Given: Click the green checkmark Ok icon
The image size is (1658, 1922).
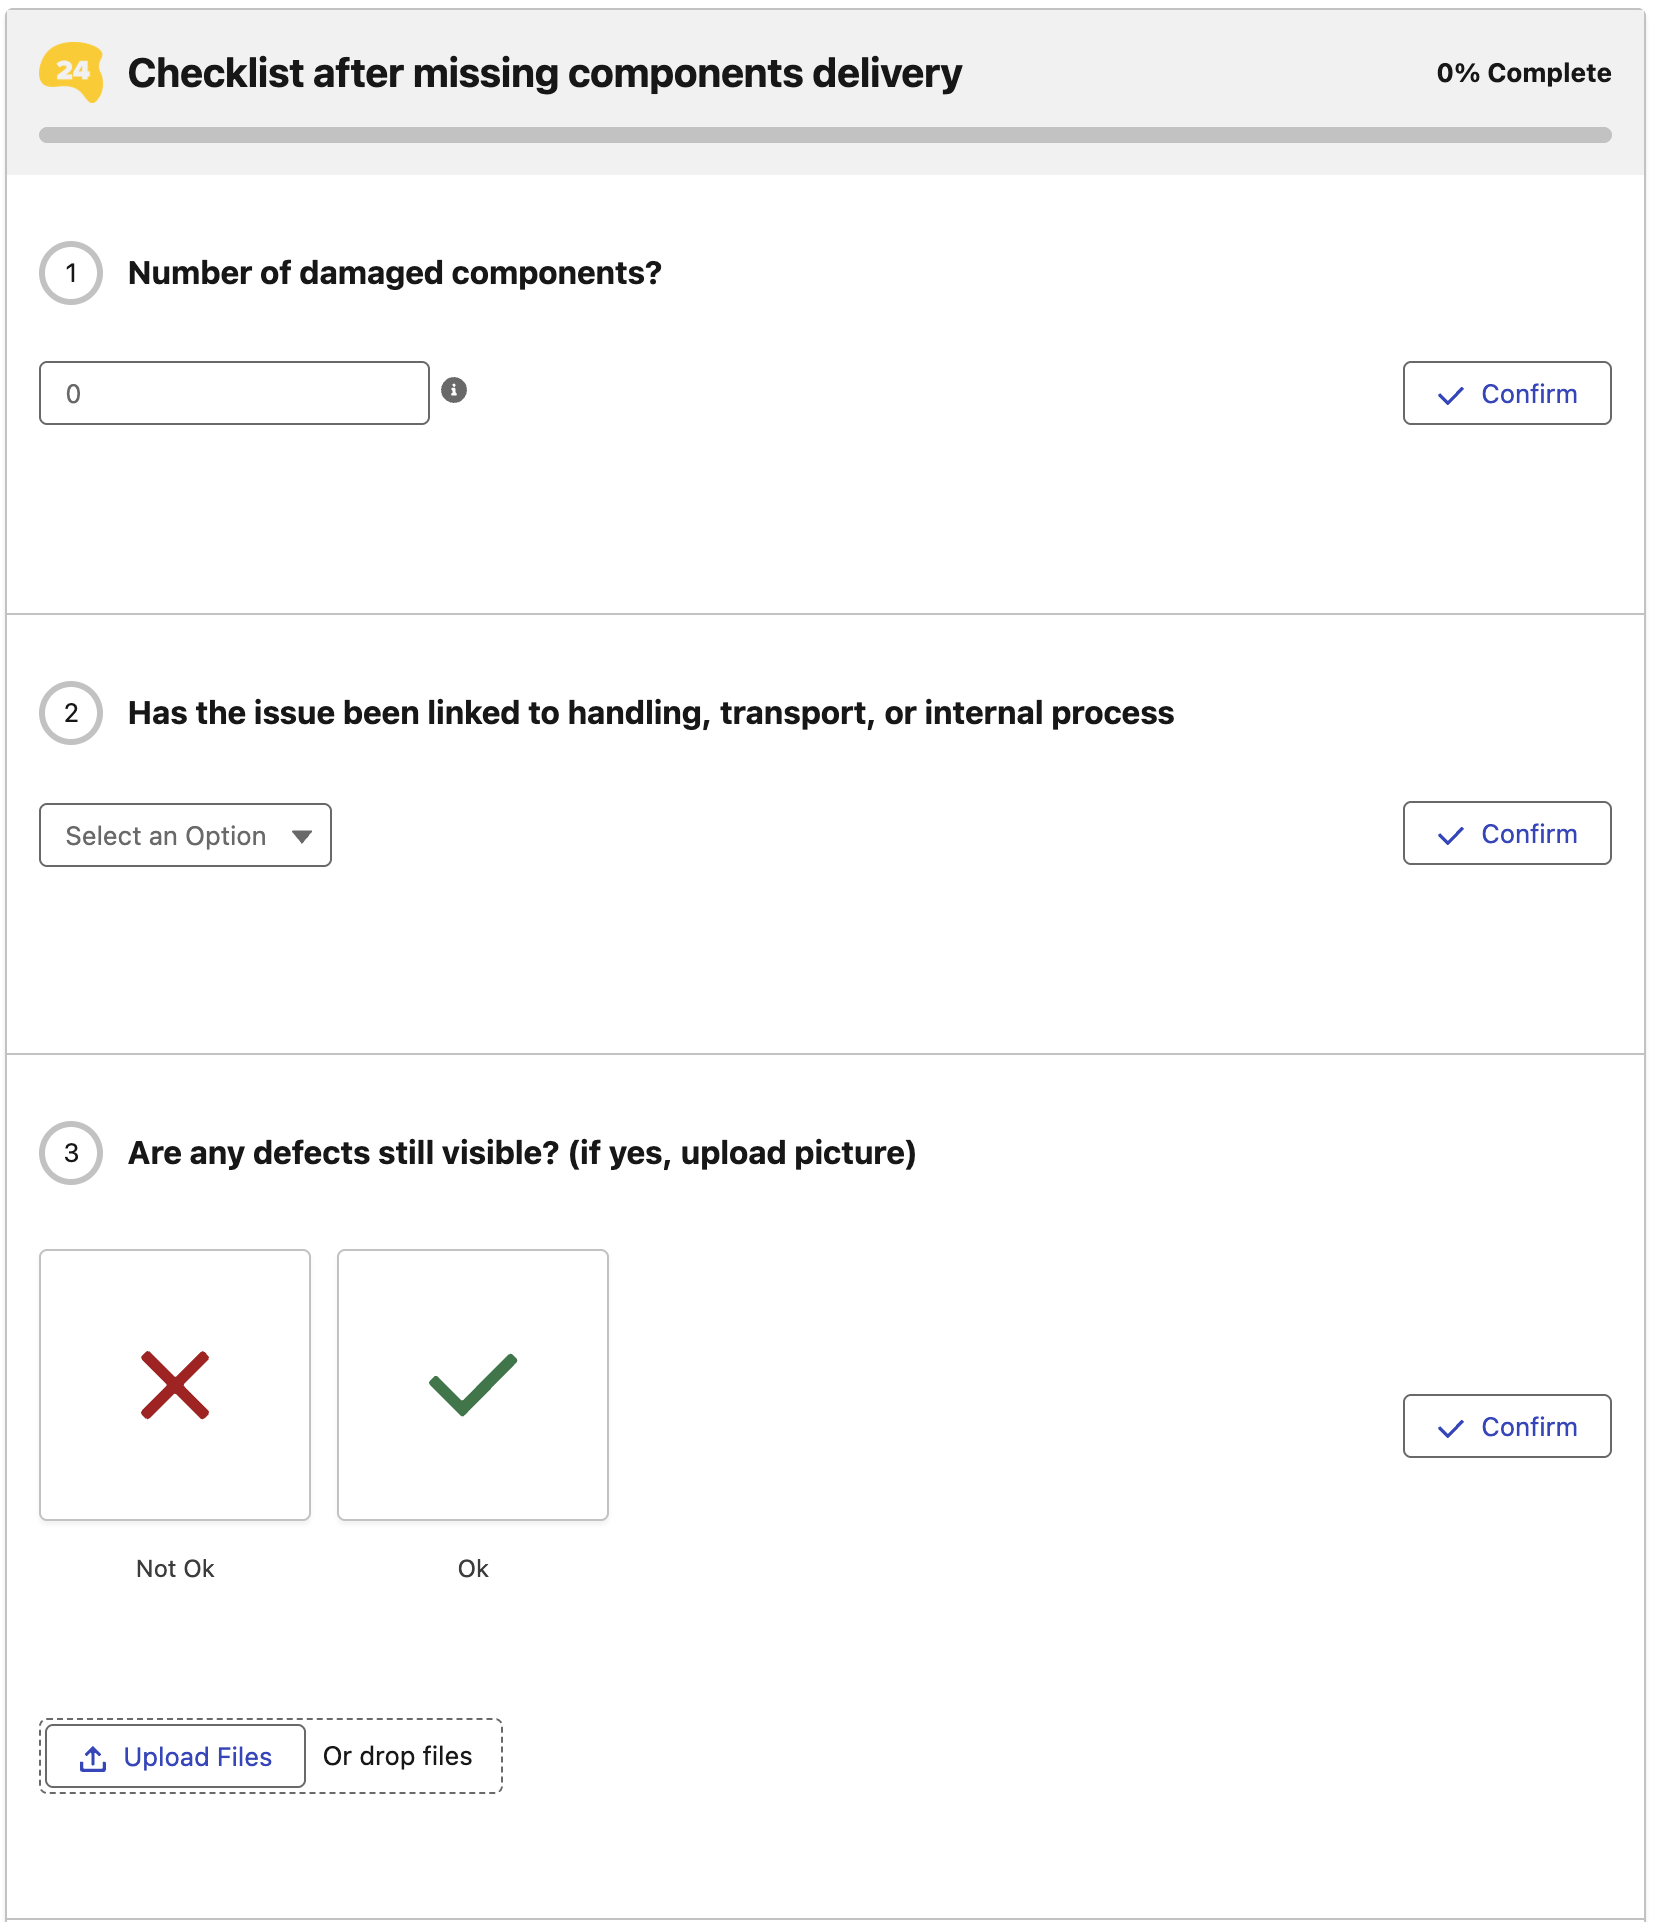Looking at the screenshot, I should (x=473, y=1385).
